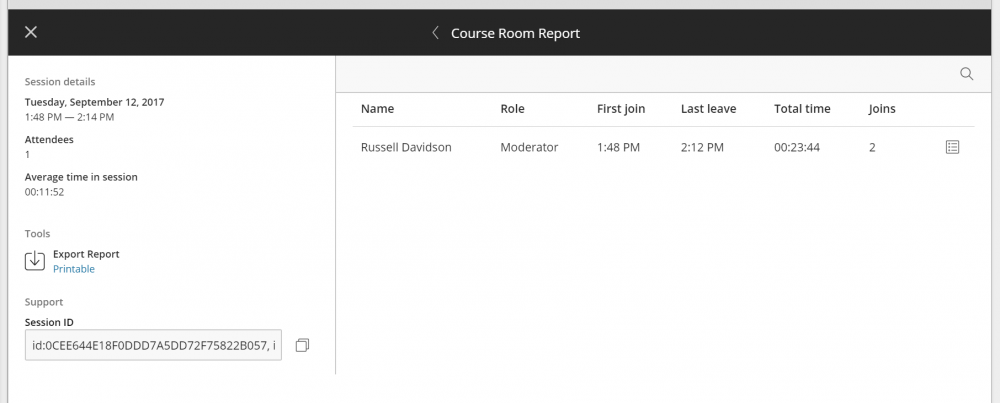
Task: Sort by the First join column header
Action: pyautogui.click(x=621, y=109)
